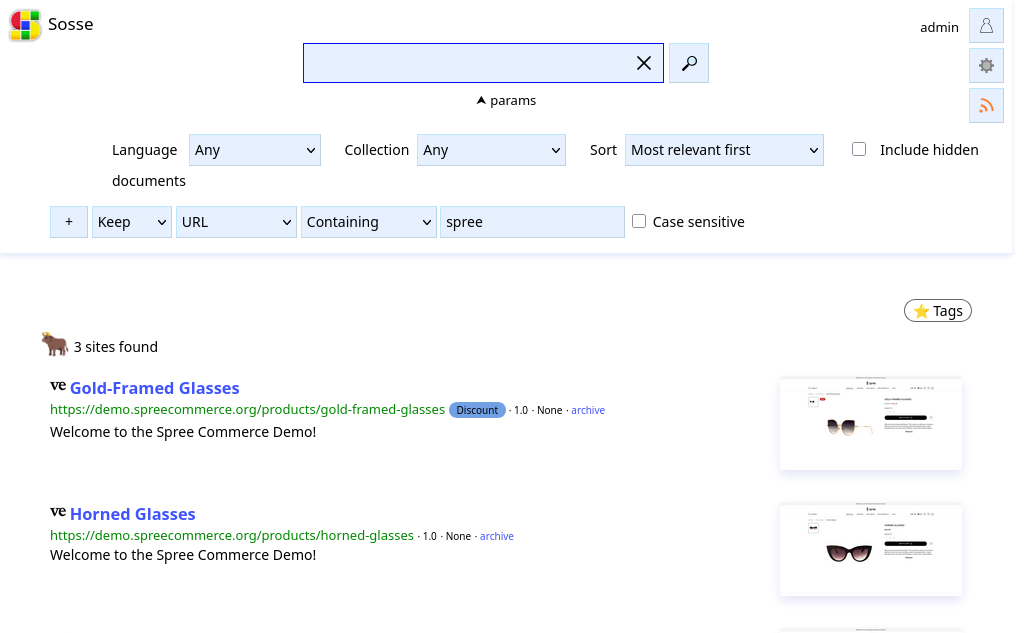Click the Sosse title text
Screen dimensions: 1024x633
tap(71, 24)
